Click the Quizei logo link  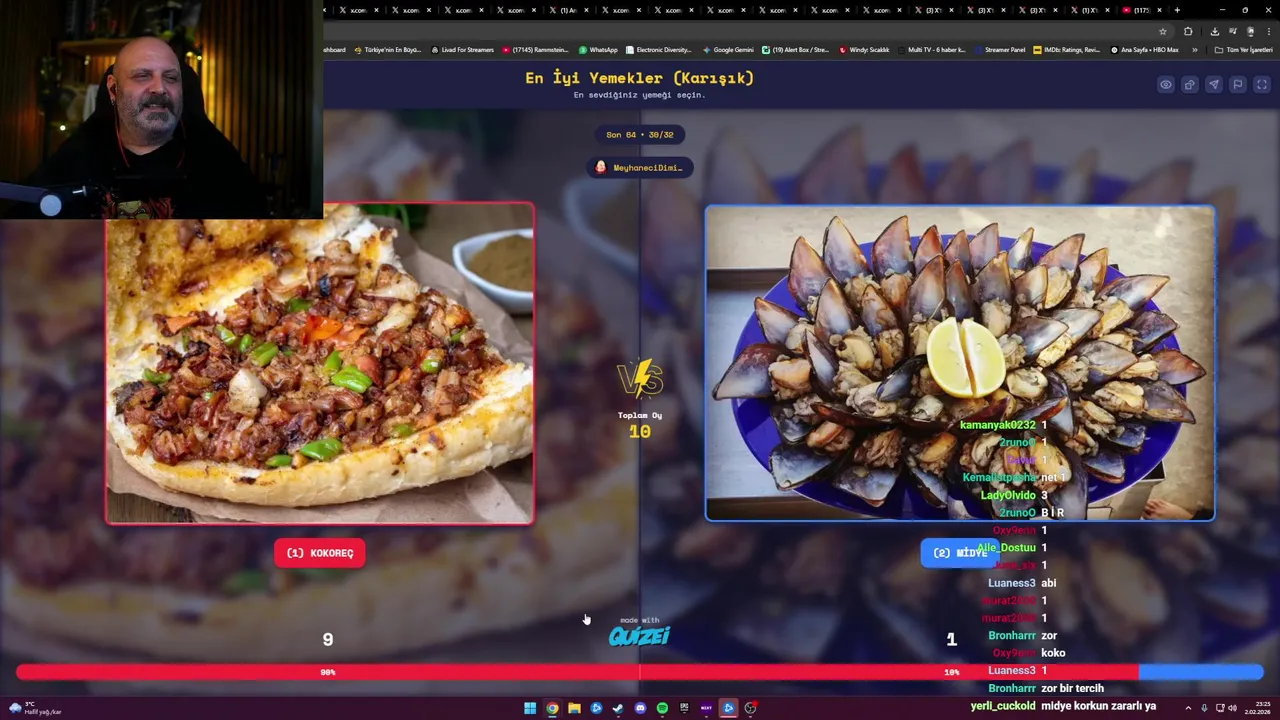point(640,635)
